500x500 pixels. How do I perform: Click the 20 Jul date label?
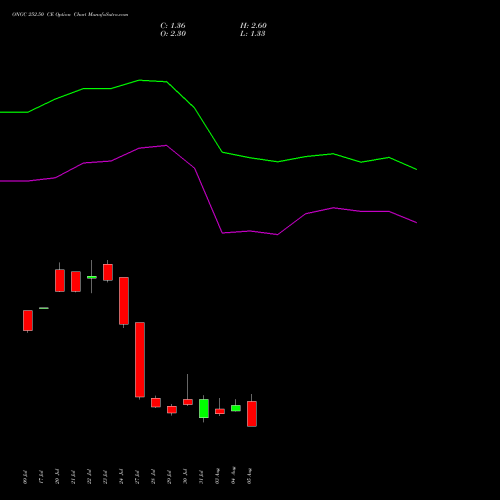58,477
